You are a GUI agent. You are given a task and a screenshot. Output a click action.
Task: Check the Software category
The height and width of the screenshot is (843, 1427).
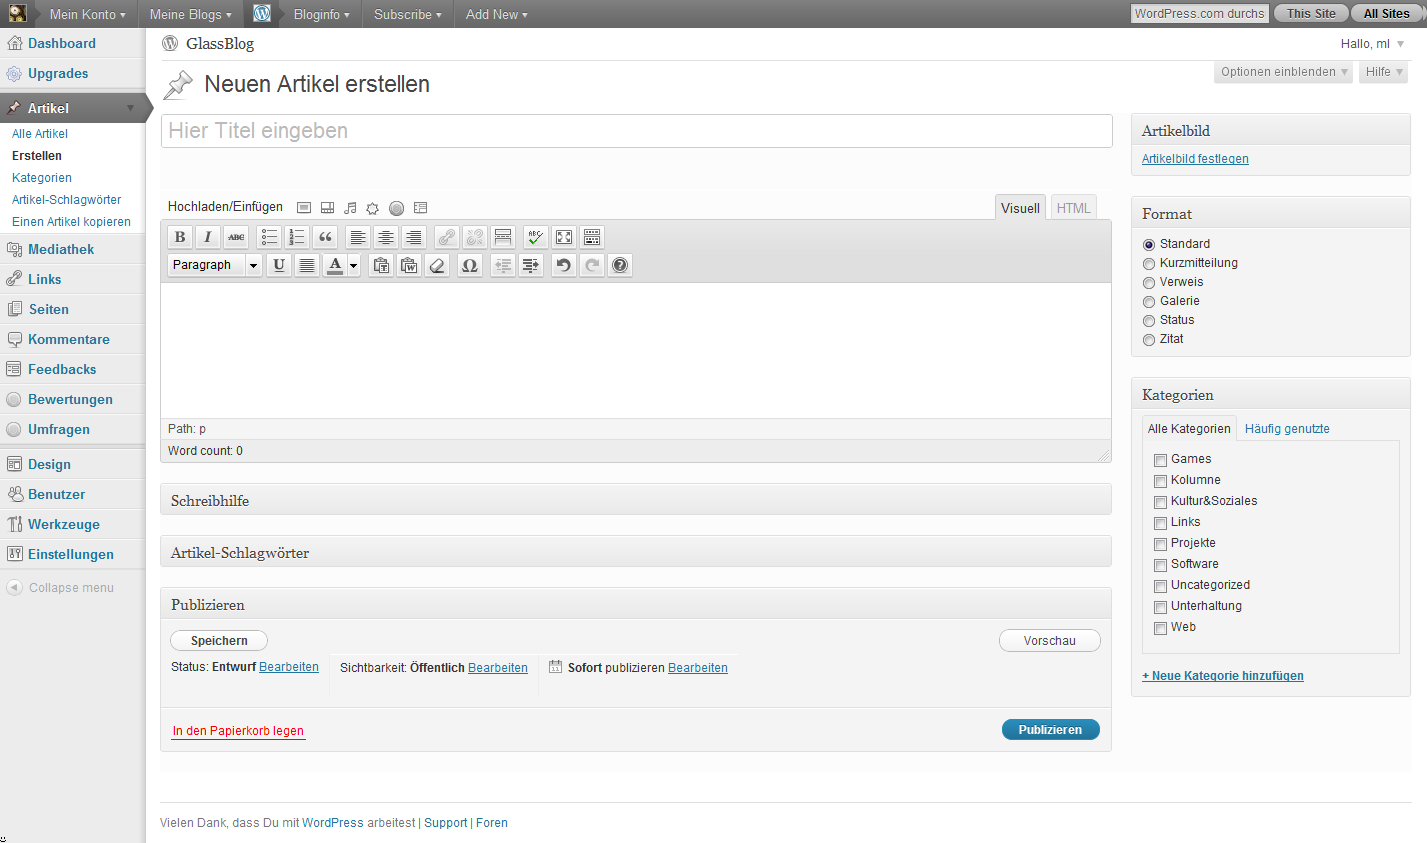pos(1161,565)
